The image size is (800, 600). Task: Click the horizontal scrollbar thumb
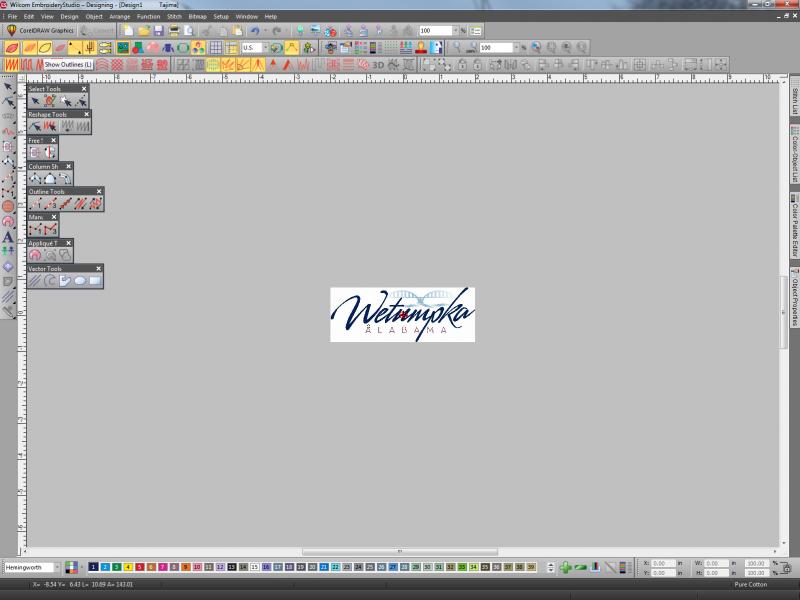pyautogui.click(x=399, y=551)
